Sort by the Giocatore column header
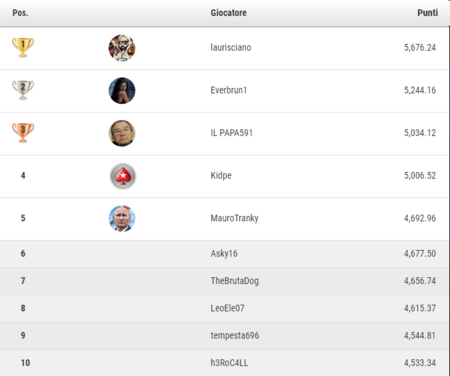Image resolution: width=450 pixels, height=376 pixels. tap(229, 13)
